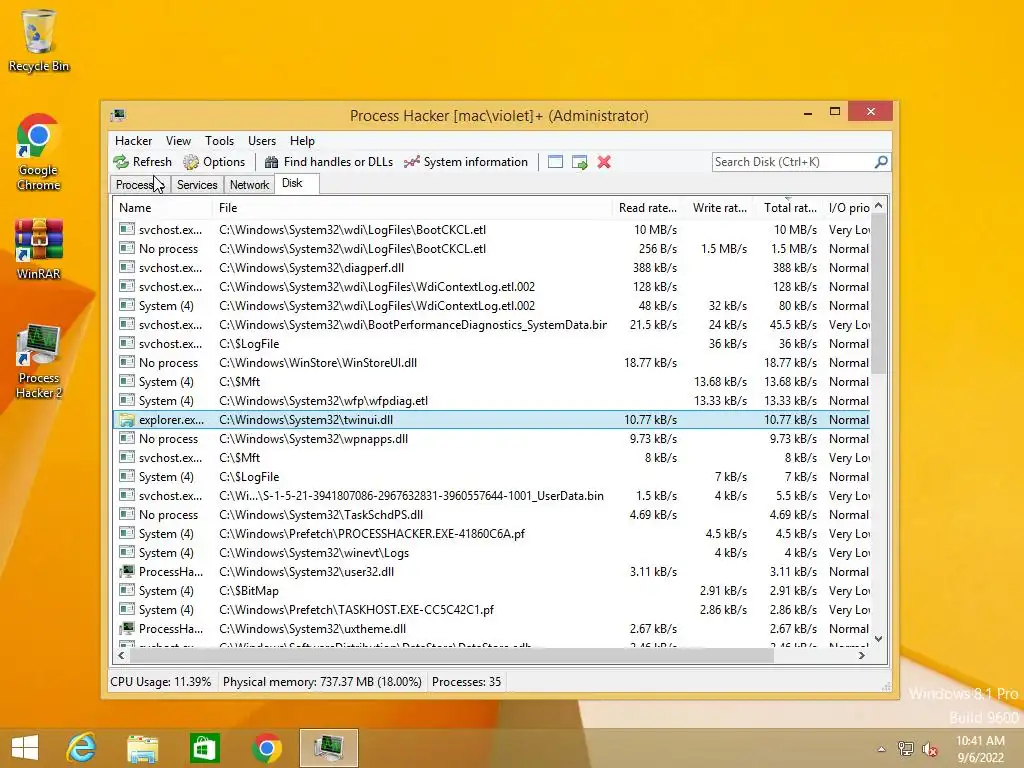Click Find window and thread icon
This screenshot has width=1024, height=768.
[x=579, y=162]
